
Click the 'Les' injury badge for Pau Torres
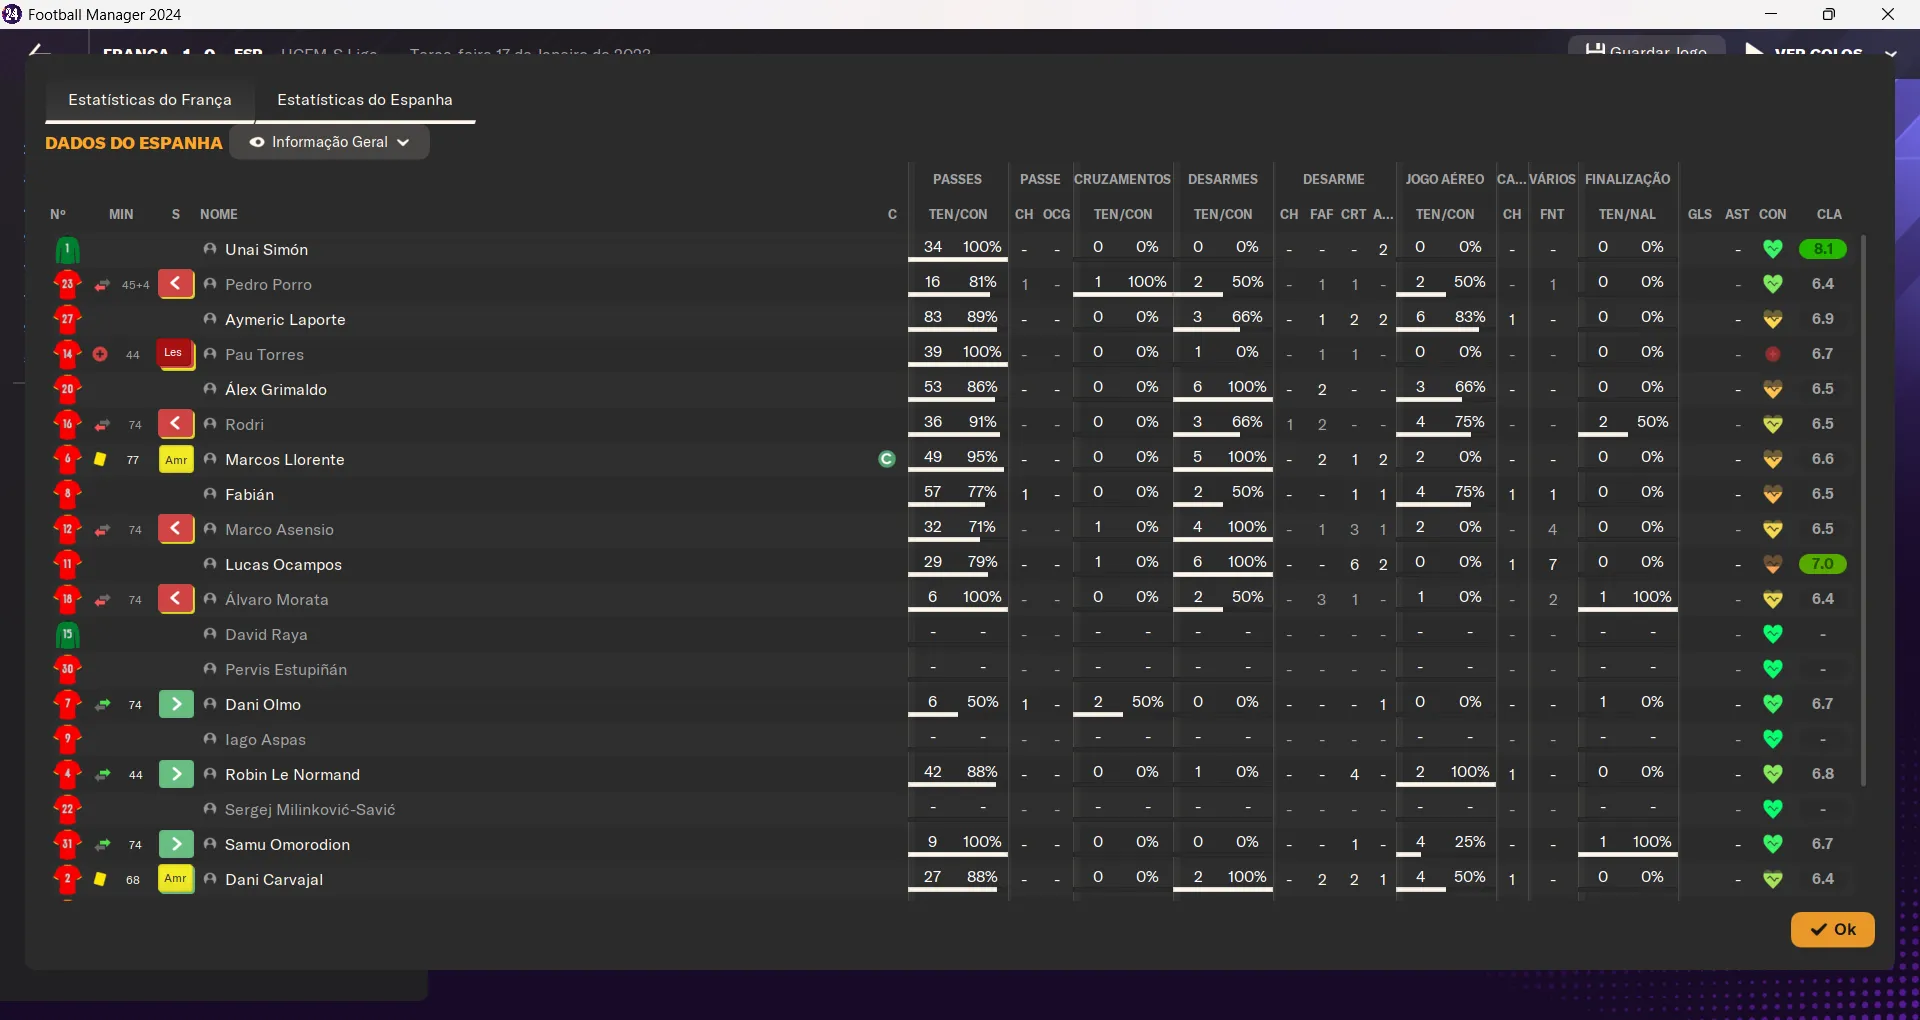tap(176, 354)
